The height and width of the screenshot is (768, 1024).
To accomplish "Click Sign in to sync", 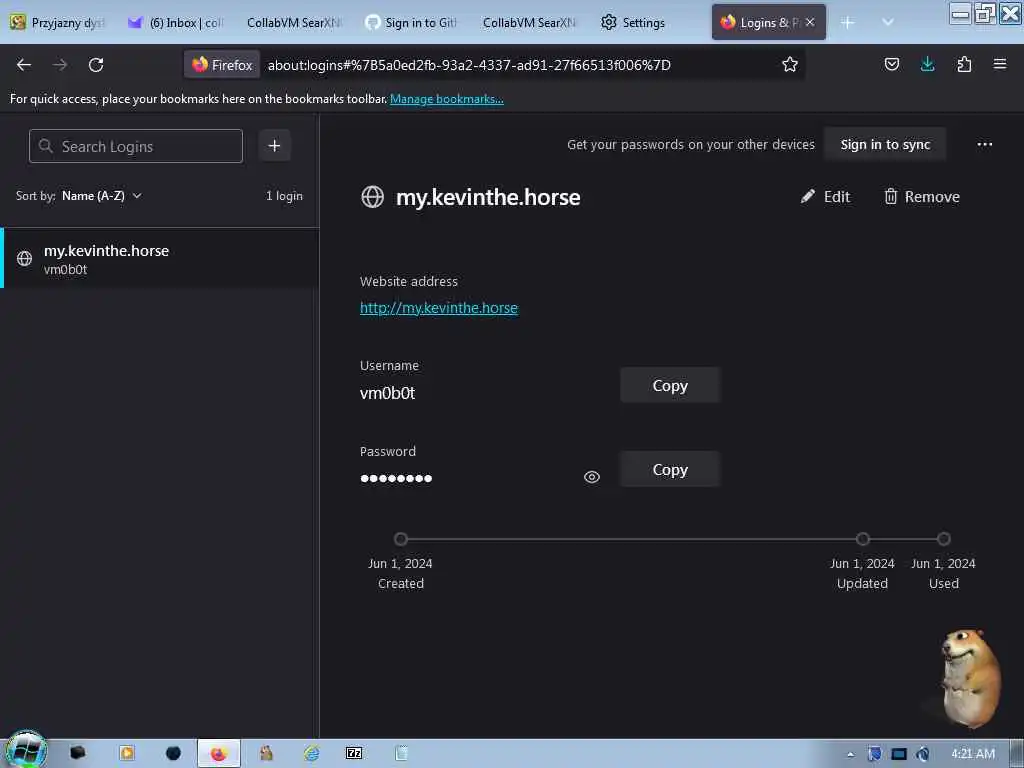I will click(885, 144).
